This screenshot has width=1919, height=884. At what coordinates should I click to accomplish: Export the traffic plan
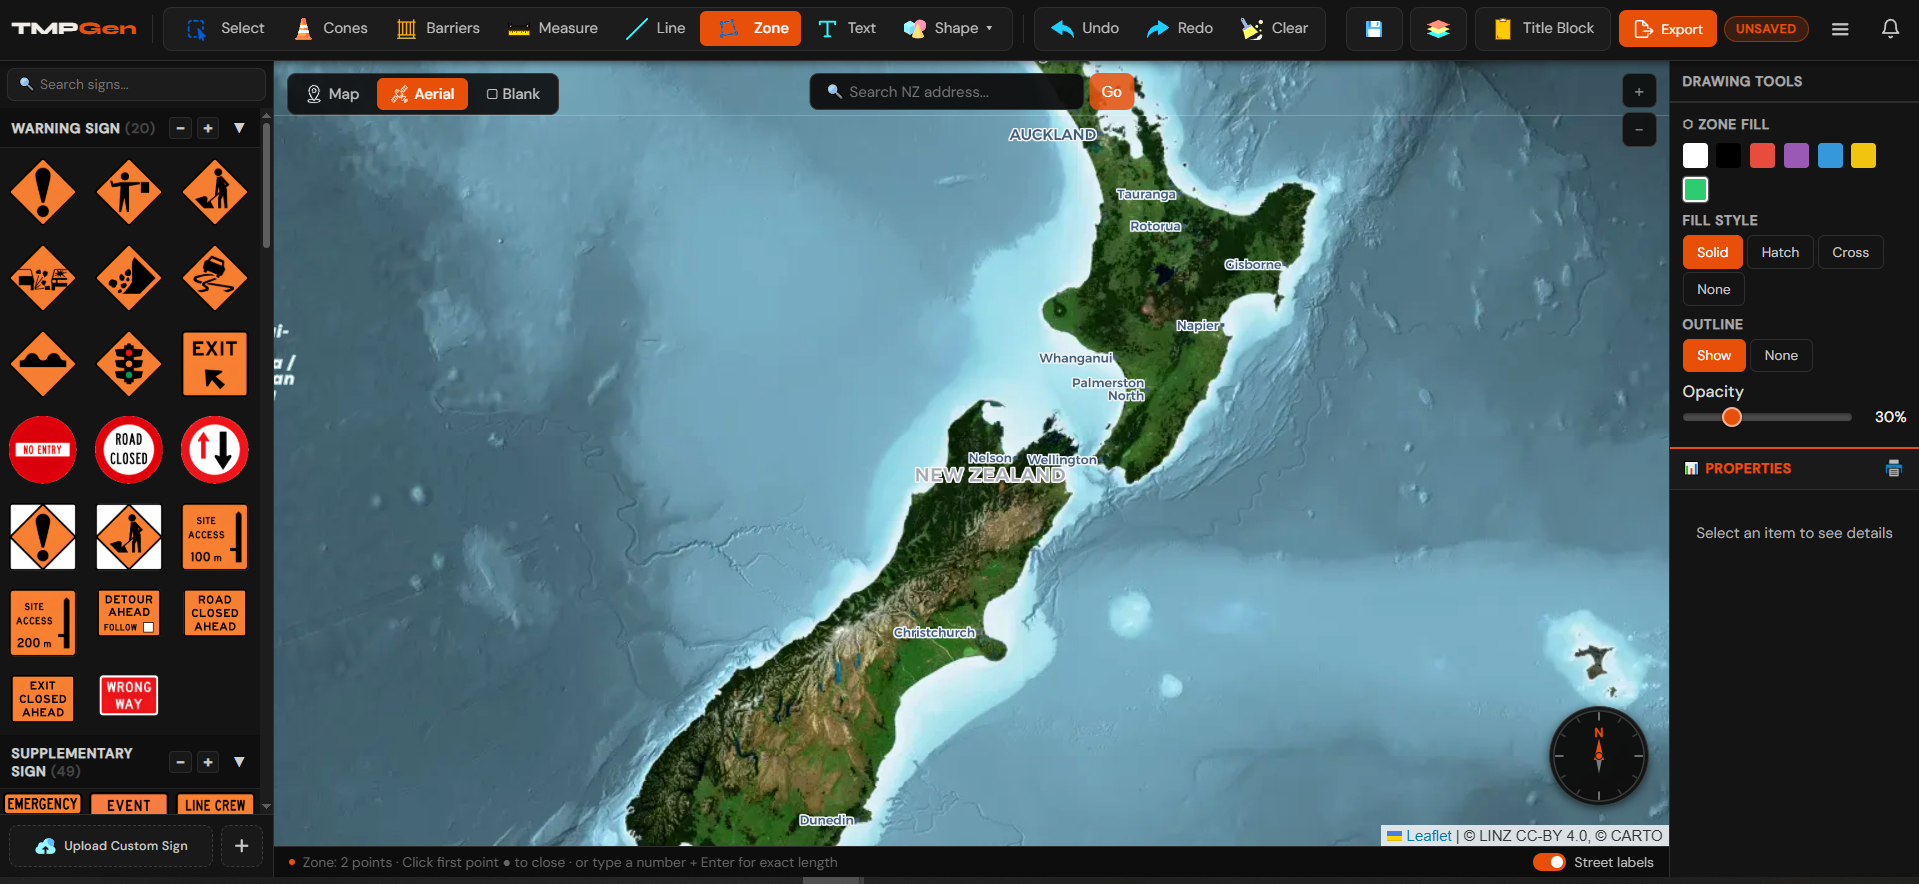click(1667, 29)
